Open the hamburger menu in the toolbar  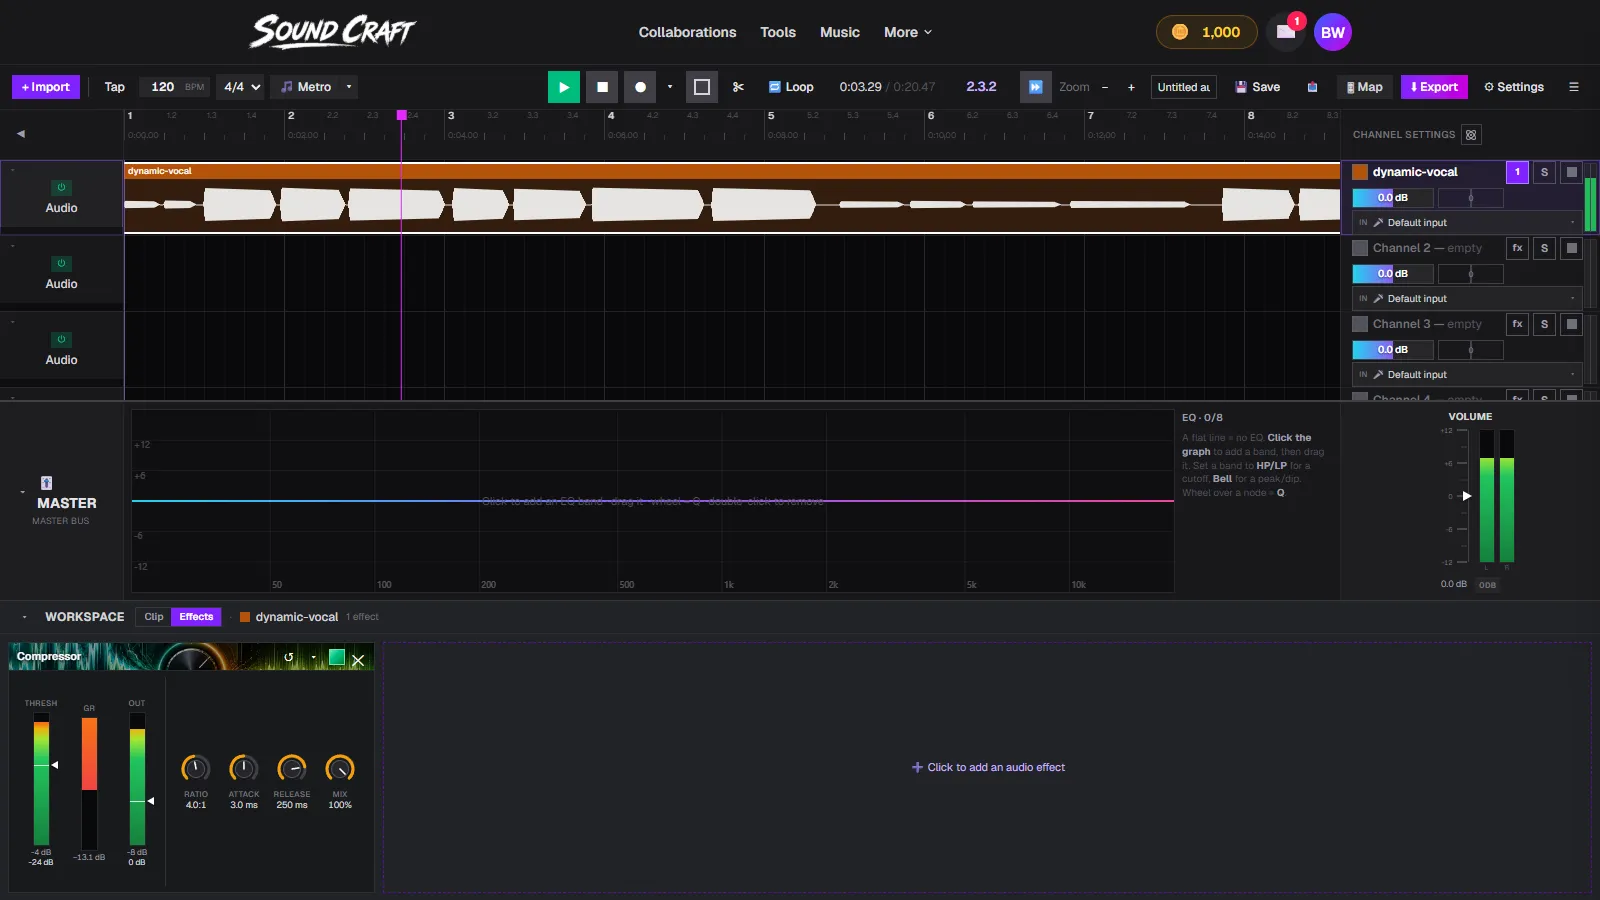pos(1574,87)
